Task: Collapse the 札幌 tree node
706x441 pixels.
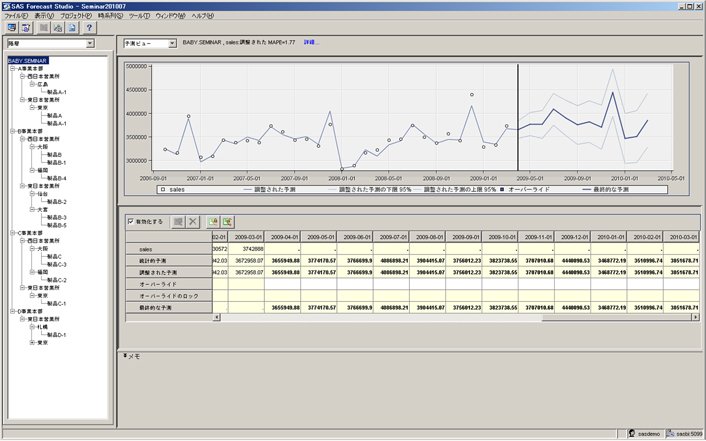Action: [x=32, y=327]
